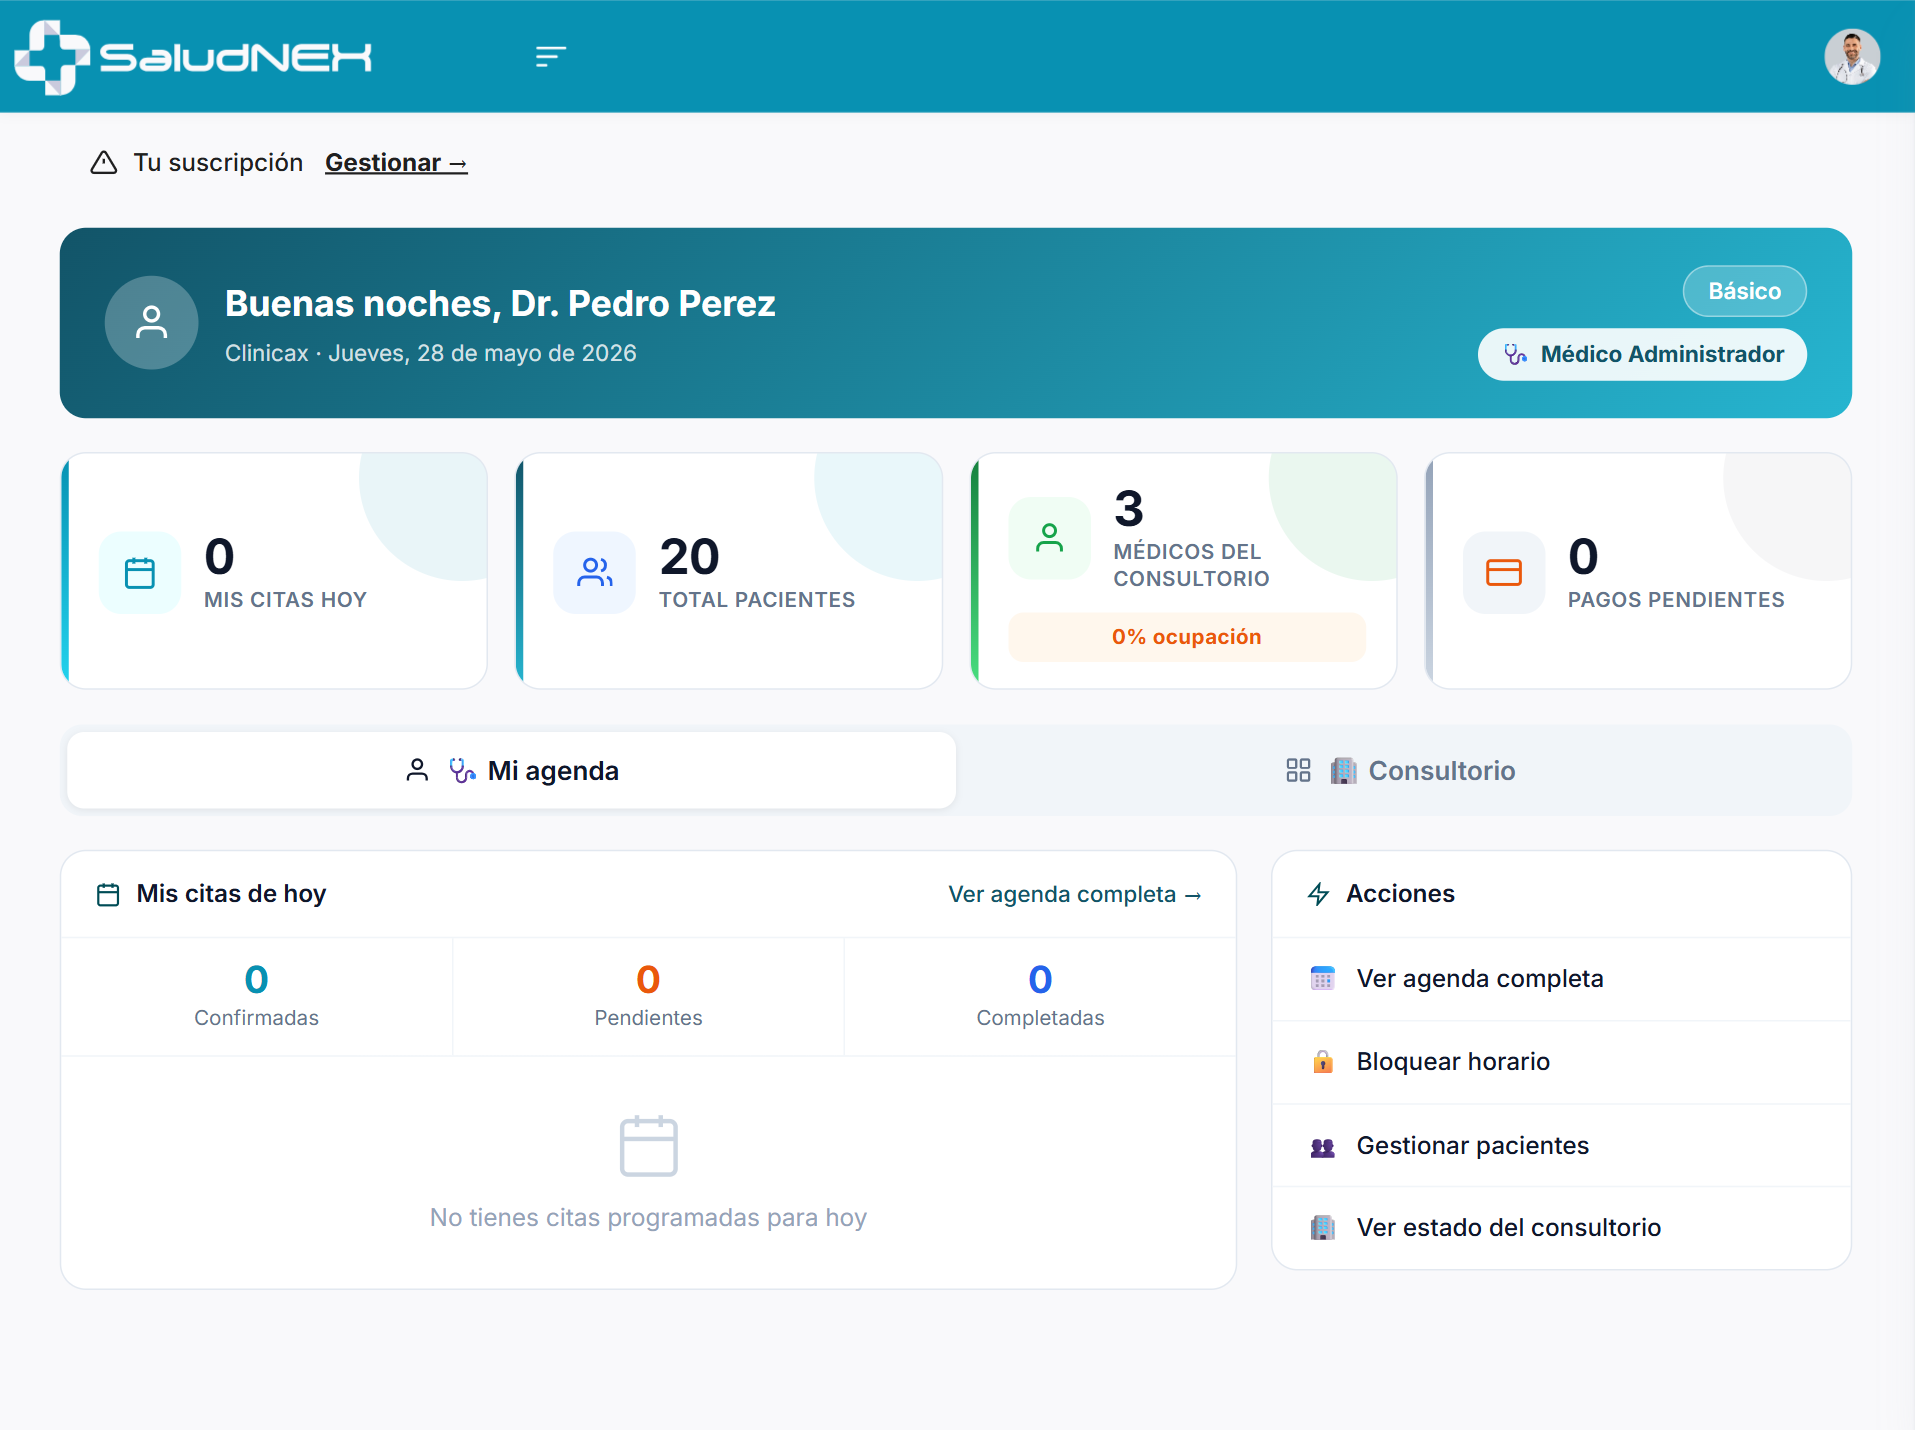Image resolution: width=1915 pixels, height=1430 pixels.
Task: Click the Buenas noches greeting heading
Action: point(500,303)
